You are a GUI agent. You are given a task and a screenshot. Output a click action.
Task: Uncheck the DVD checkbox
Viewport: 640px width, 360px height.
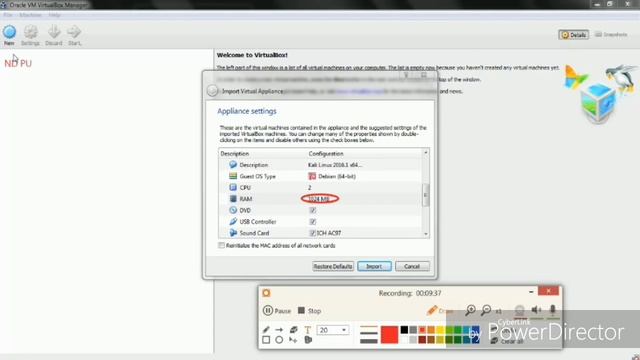click(313, 210)
